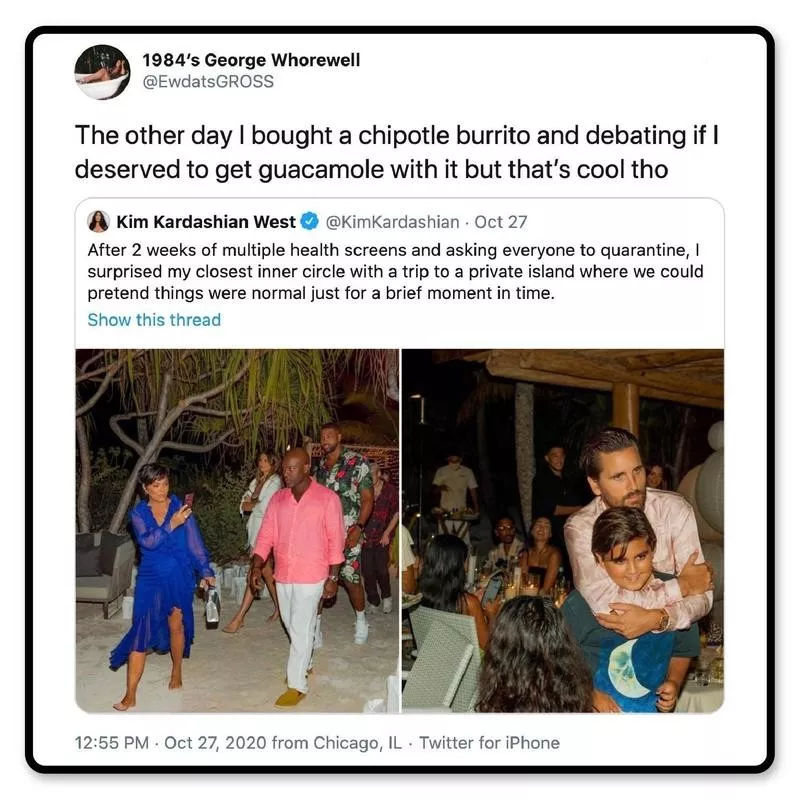The image size is (800, 800).
Task: Click the quoted private island tweet text
Action: point(396,271)
